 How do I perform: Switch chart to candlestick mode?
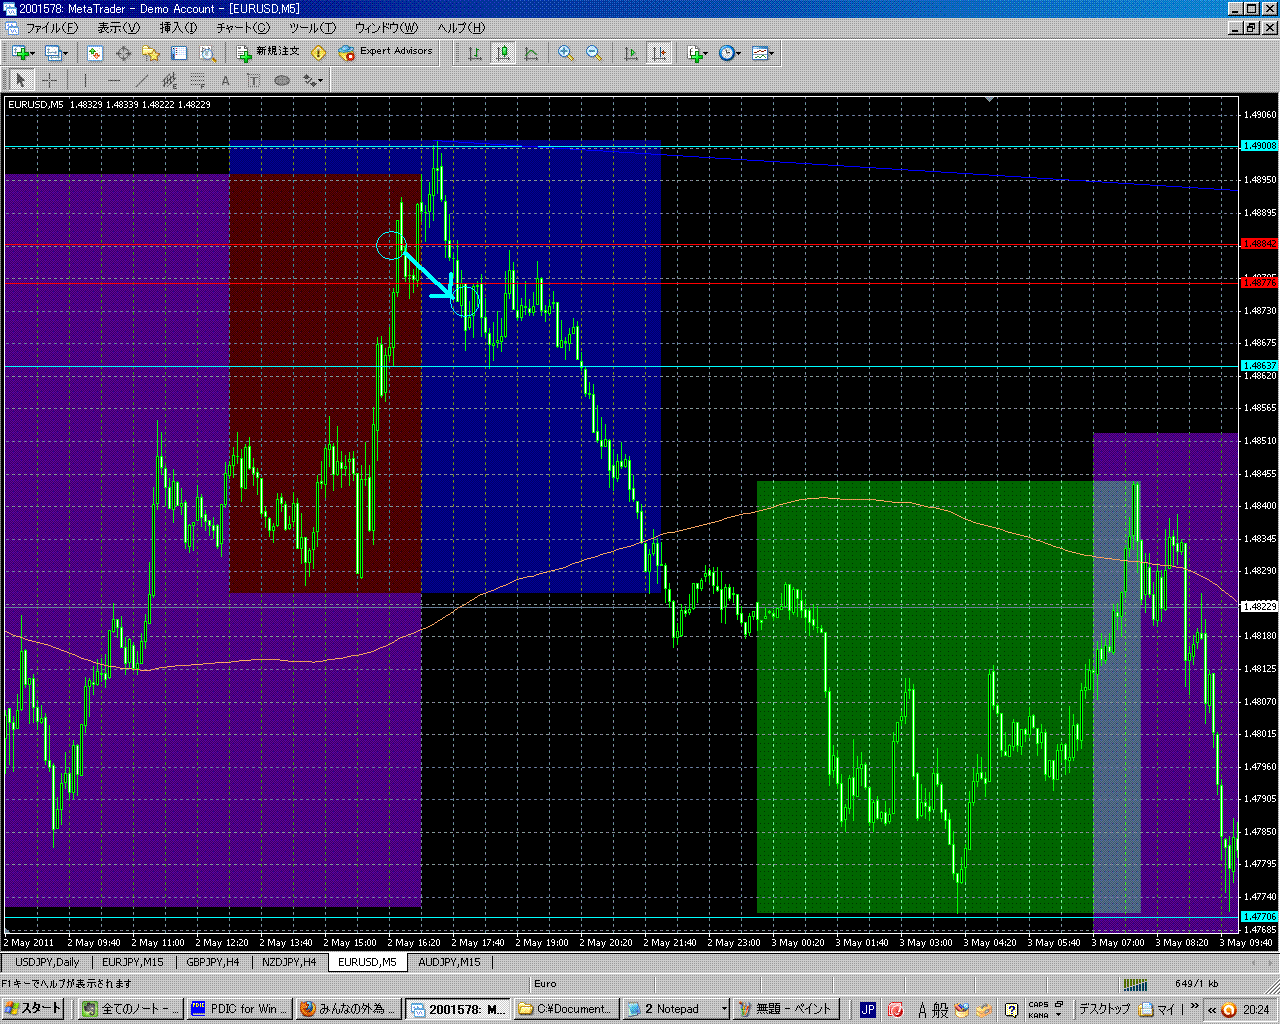pyautogui.click(x=503, y=53)
